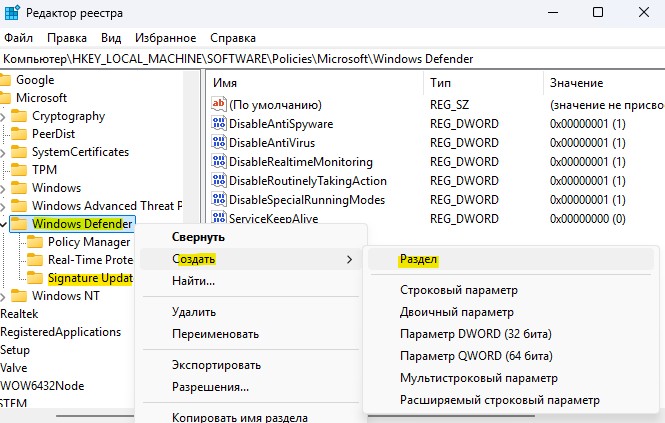Collapse the Windows Defender tree node
The height and width of the screenshot is (423, 665).
4,224
